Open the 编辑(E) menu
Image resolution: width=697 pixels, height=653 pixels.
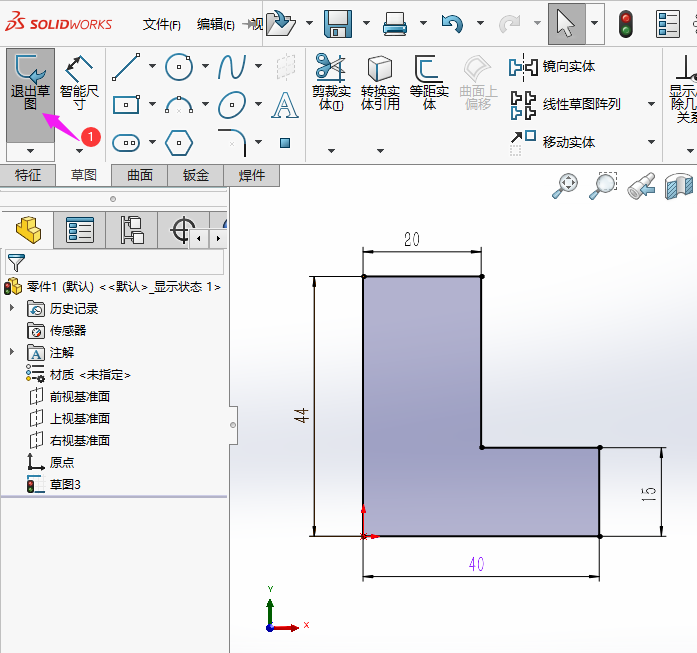point(216,24)
